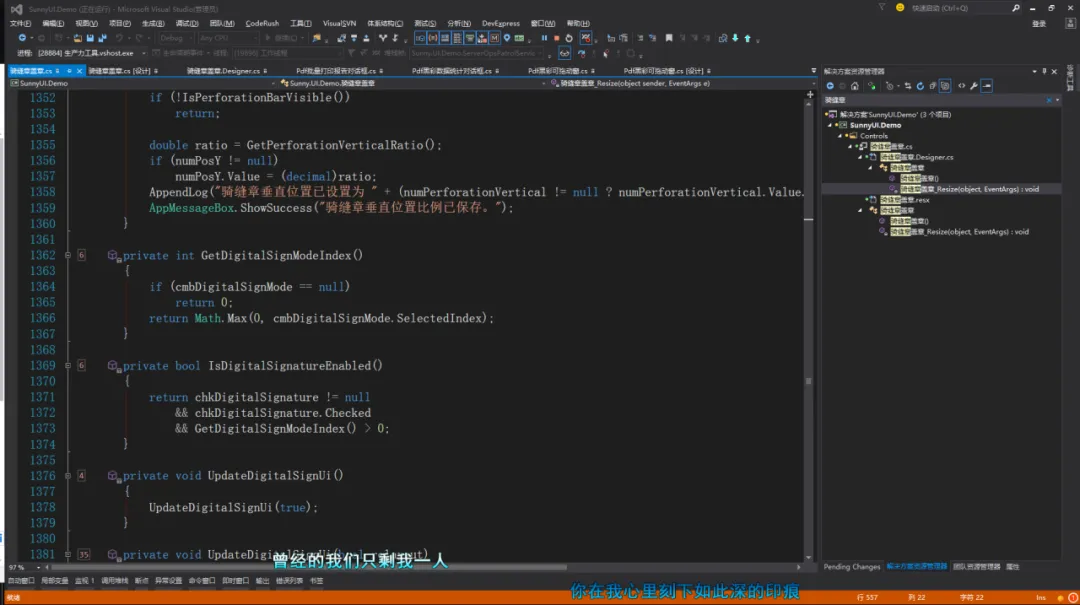Click the Back arrow icon in Solution Explorer
1080x605 pixels.
point(830,86)
